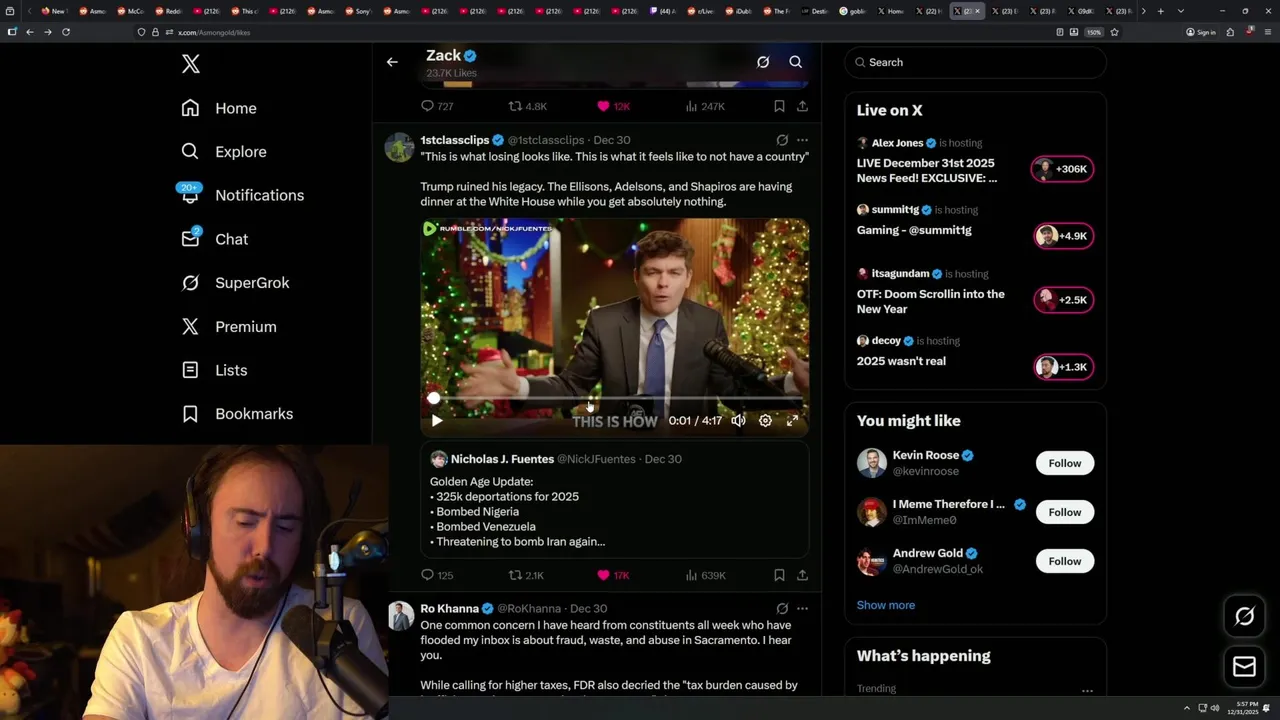Image resolution: width=1280 pixels, height=720 pixels.
Task: Open Notifications in the sidebar
Action: pyautogui.click(x=242, y=195)
